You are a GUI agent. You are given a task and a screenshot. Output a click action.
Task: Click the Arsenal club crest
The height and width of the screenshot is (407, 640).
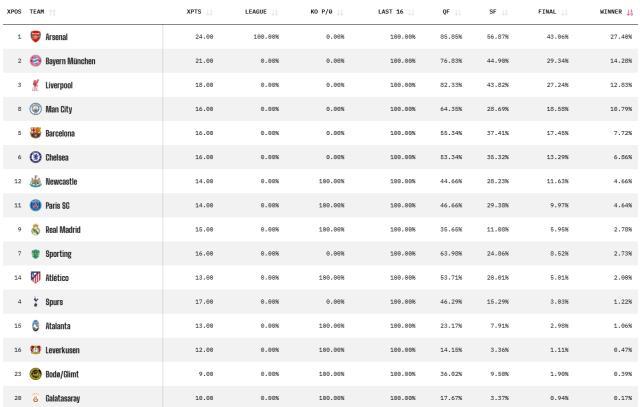[x=35, y=37]
